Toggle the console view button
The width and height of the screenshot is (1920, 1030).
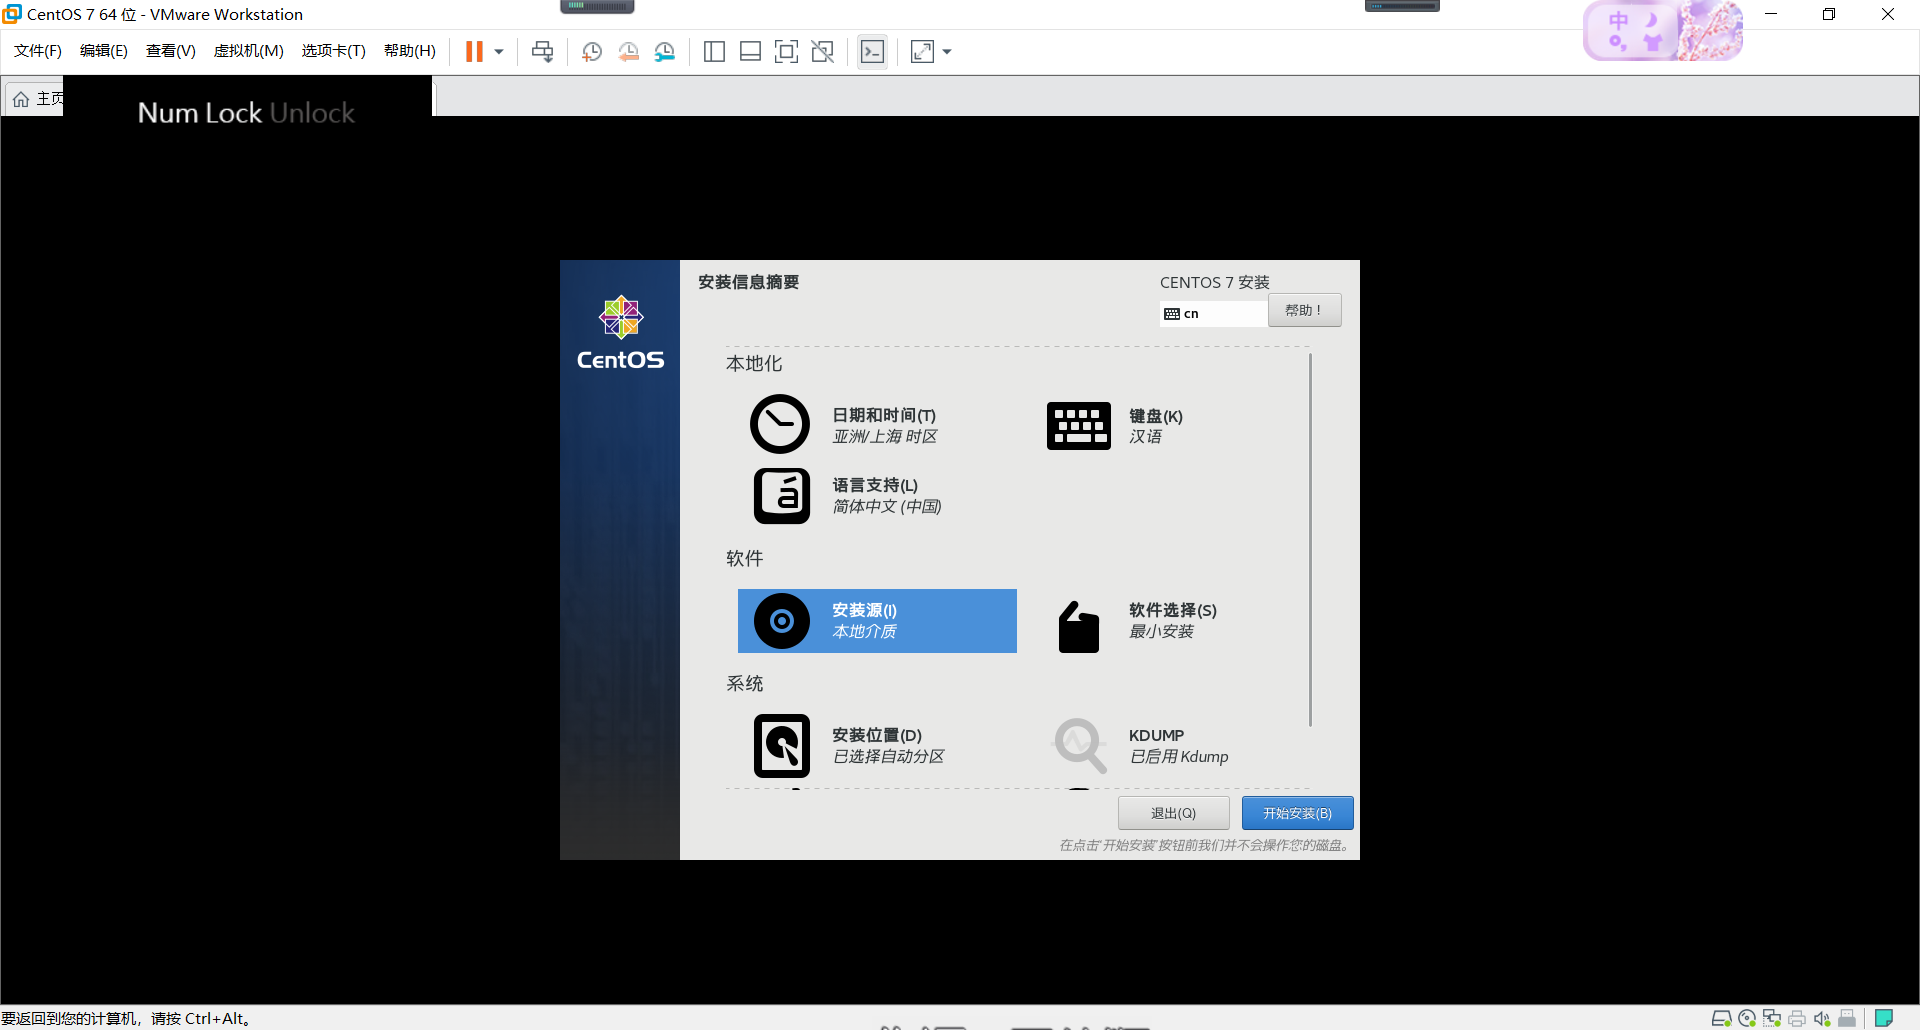pyautogui.click(x=872, y=52)
